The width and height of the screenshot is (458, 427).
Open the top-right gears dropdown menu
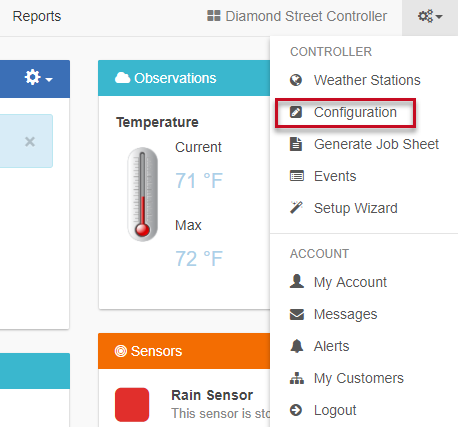coord(430,17)
